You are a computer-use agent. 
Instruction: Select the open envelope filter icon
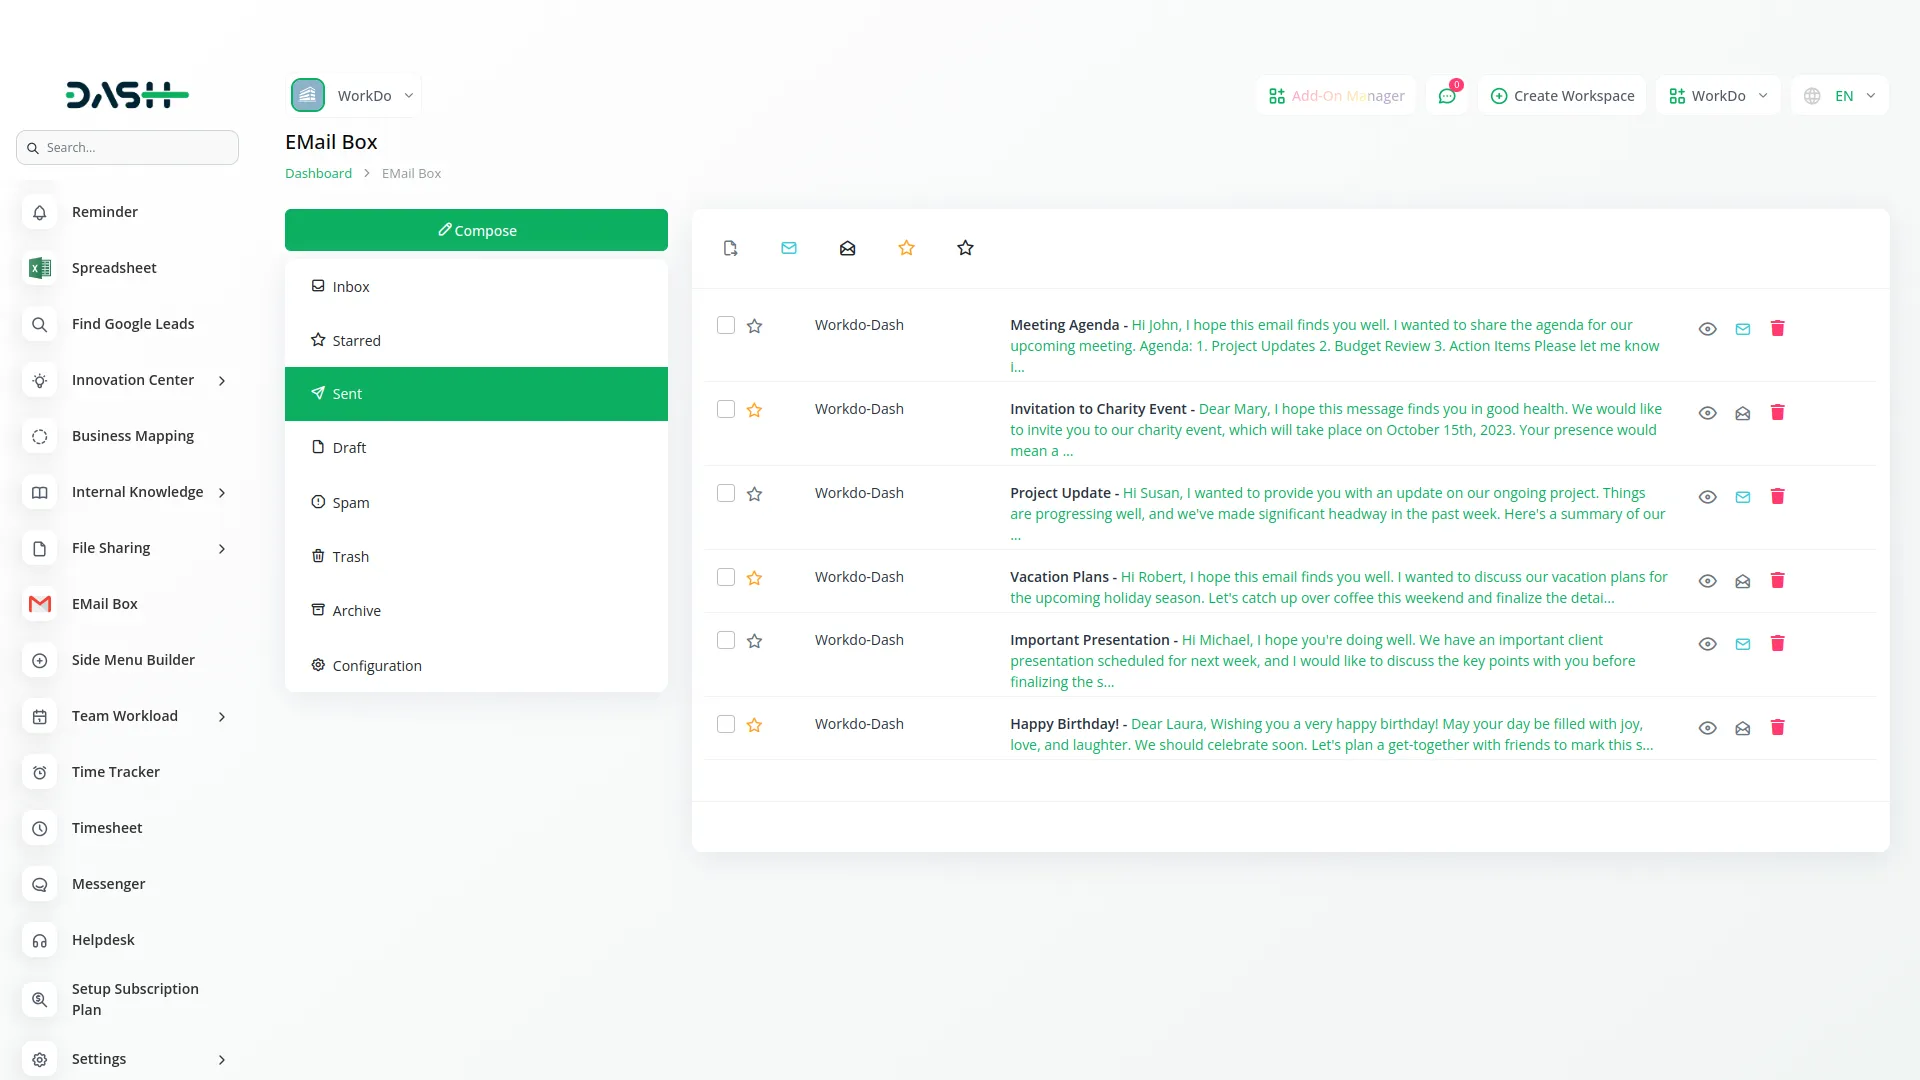847,248
